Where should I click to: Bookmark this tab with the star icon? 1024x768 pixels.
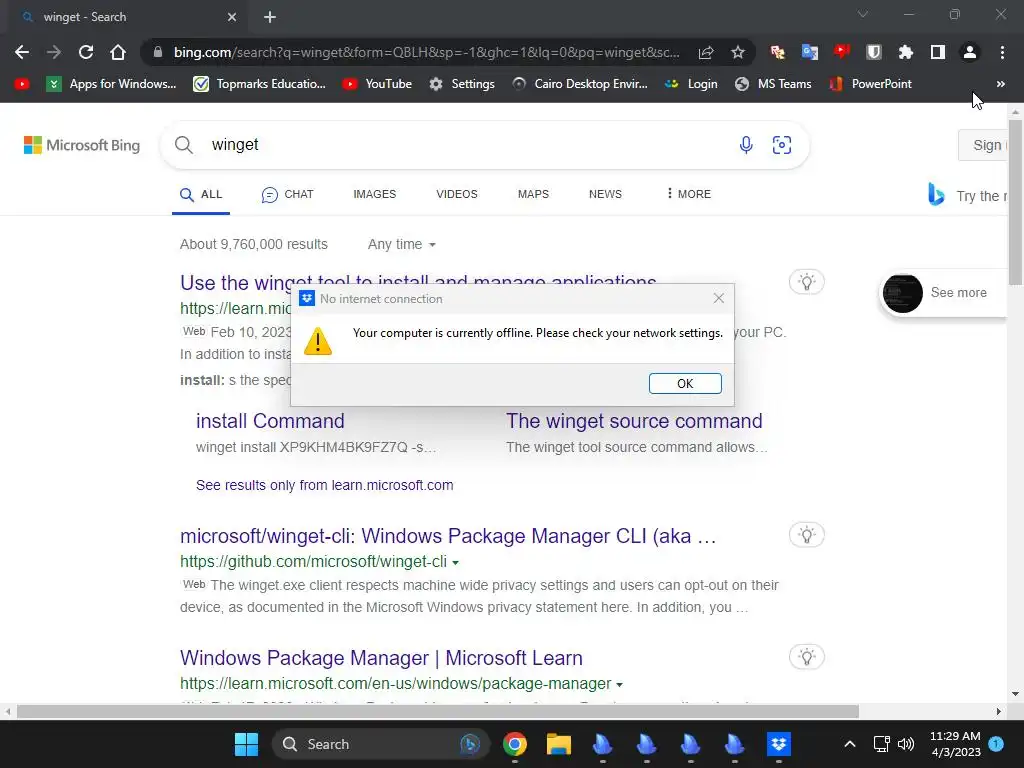tap(738, 52)
